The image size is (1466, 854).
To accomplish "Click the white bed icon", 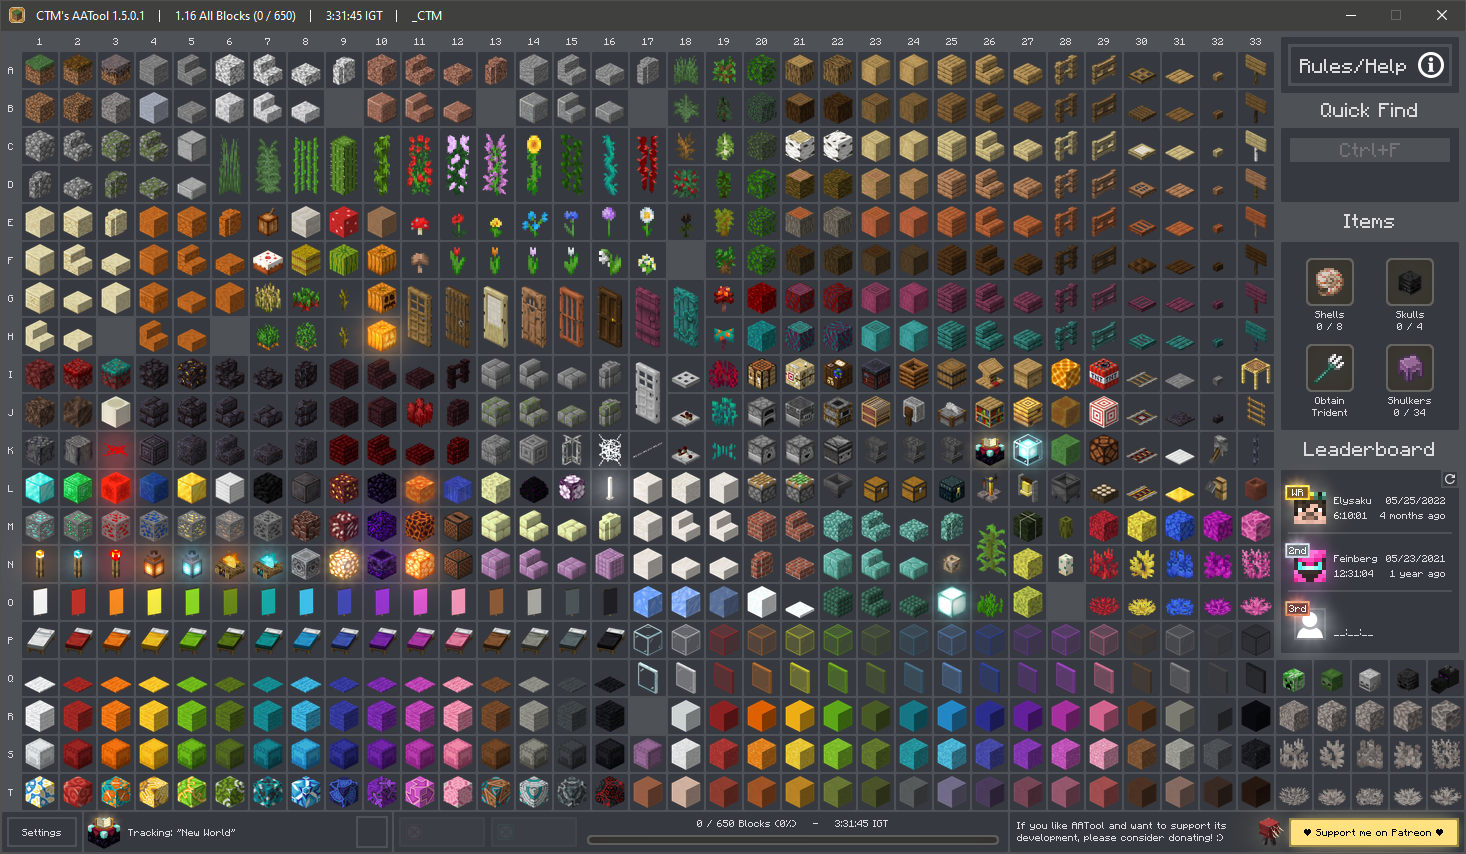I will tap(39, 640).
